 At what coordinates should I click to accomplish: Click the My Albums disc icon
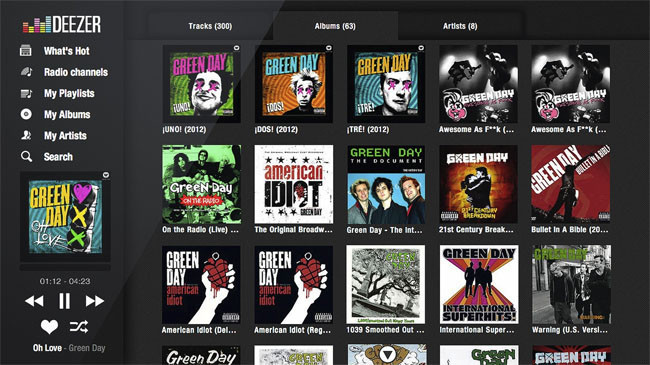pos(26,114)
